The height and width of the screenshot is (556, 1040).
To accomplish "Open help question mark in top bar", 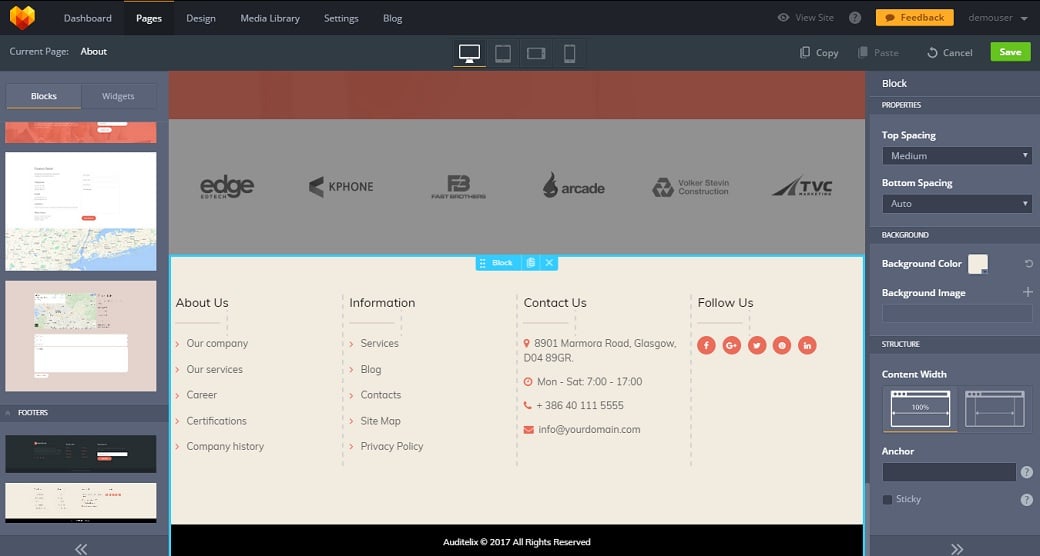I will [855, 18].
